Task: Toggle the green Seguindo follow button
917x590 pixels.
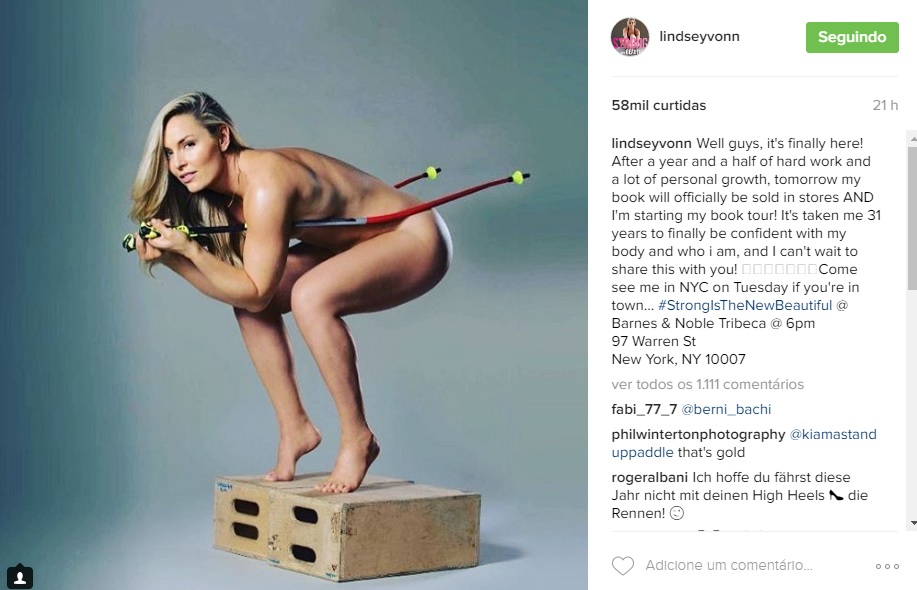Action: click(x=852, y=37)
